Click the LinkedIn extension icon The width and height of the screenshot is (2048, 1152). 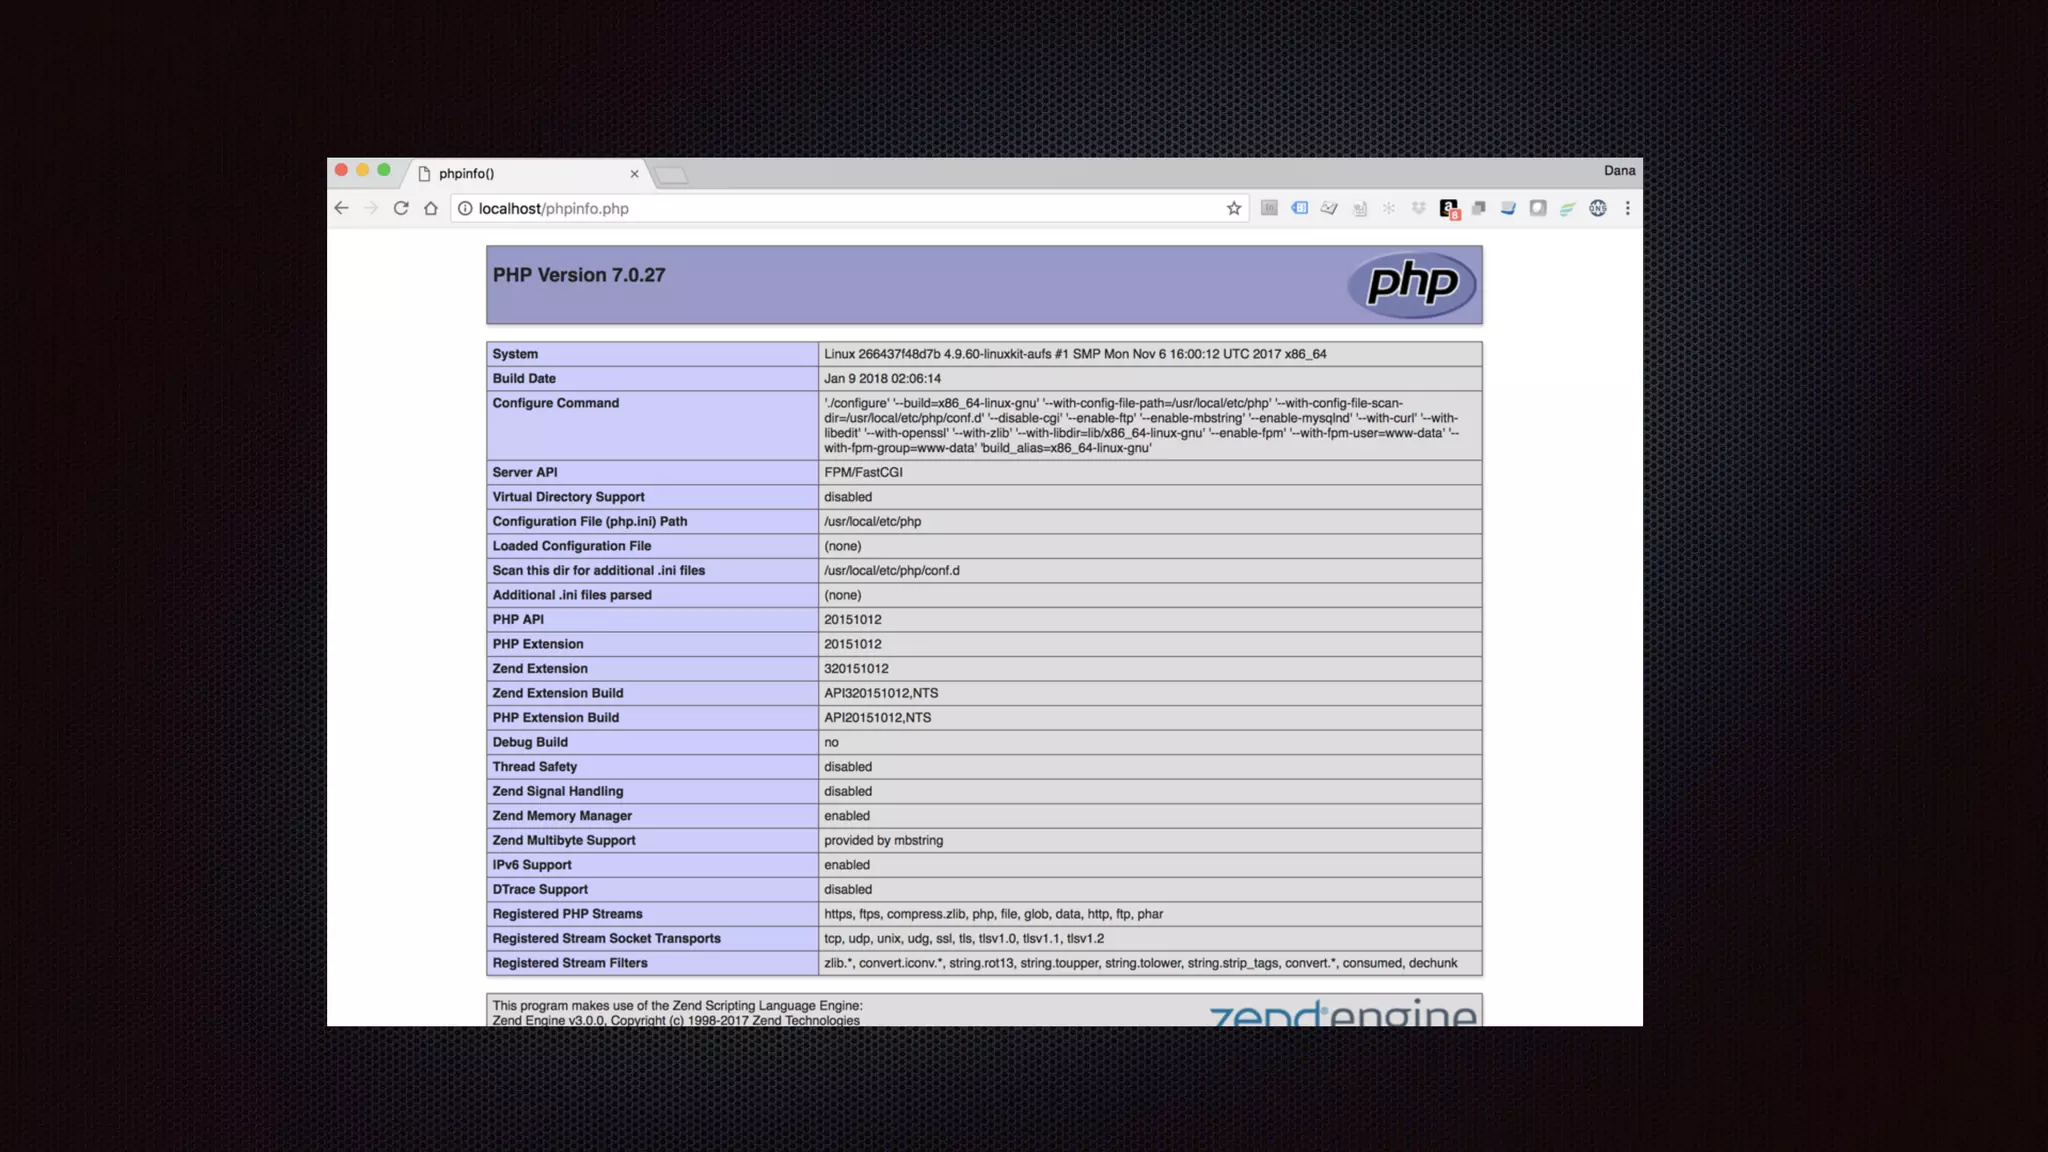1269,208
